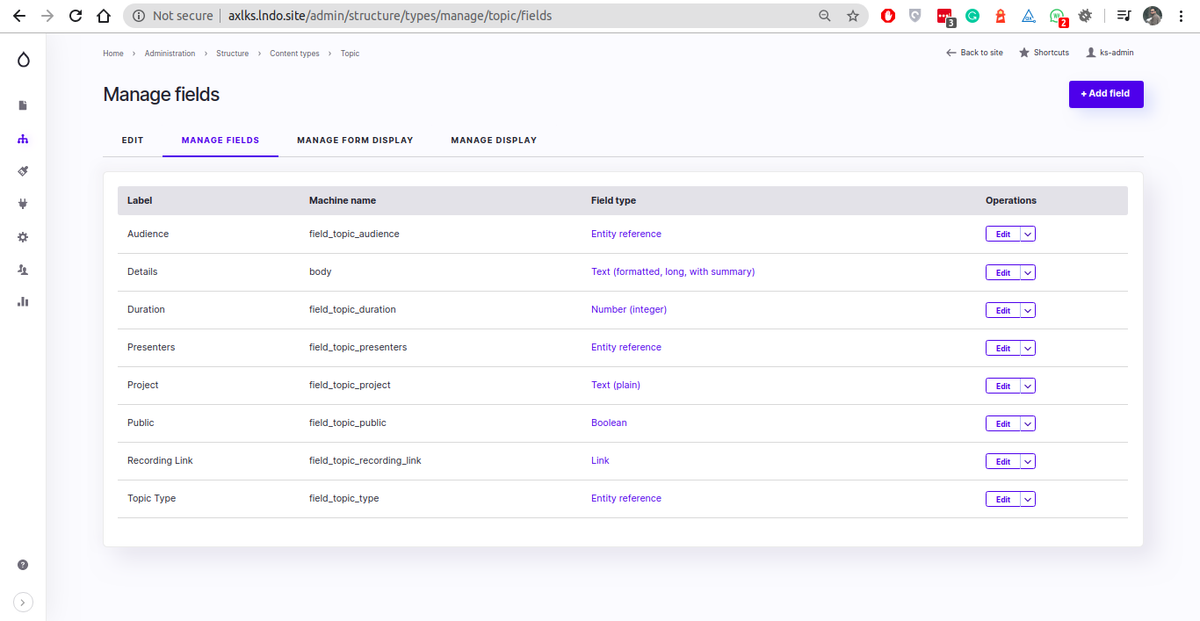
Task: Expand operations dropdown for Recording Link
Action: (1028, 461)
